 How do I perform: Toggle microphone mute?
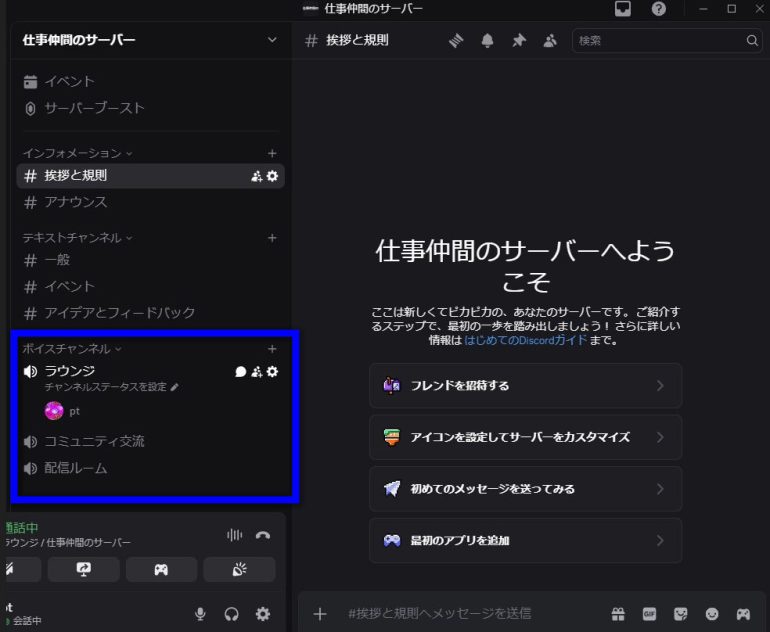201,614
